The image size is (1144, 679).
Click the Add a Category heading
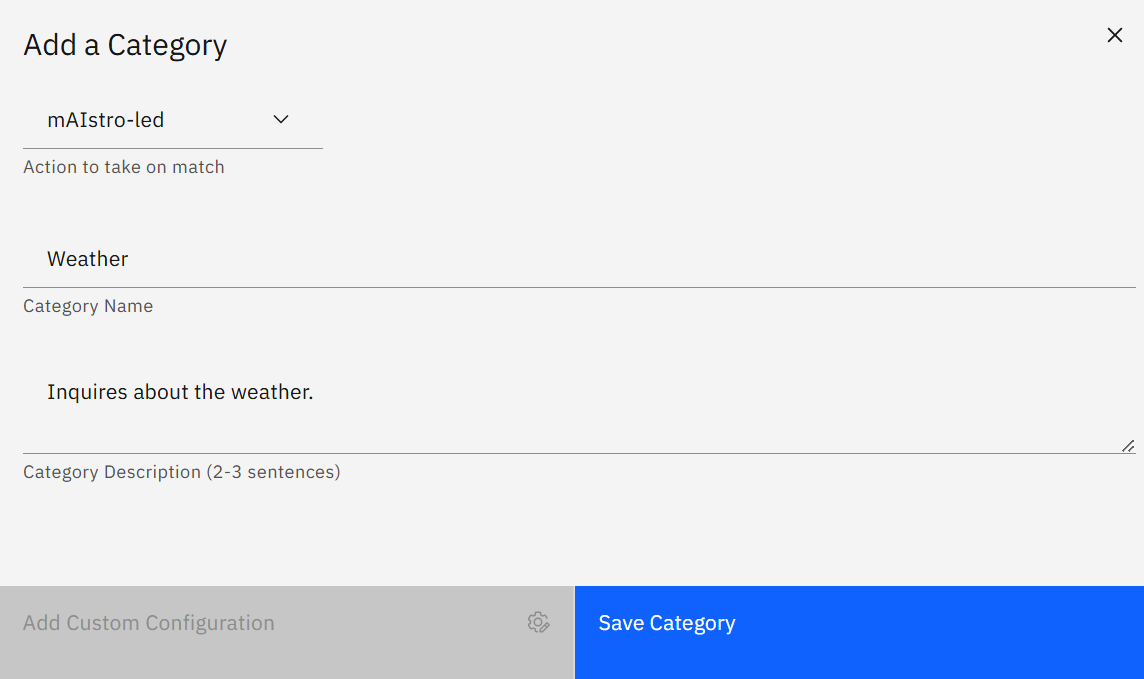click(125, 45)
